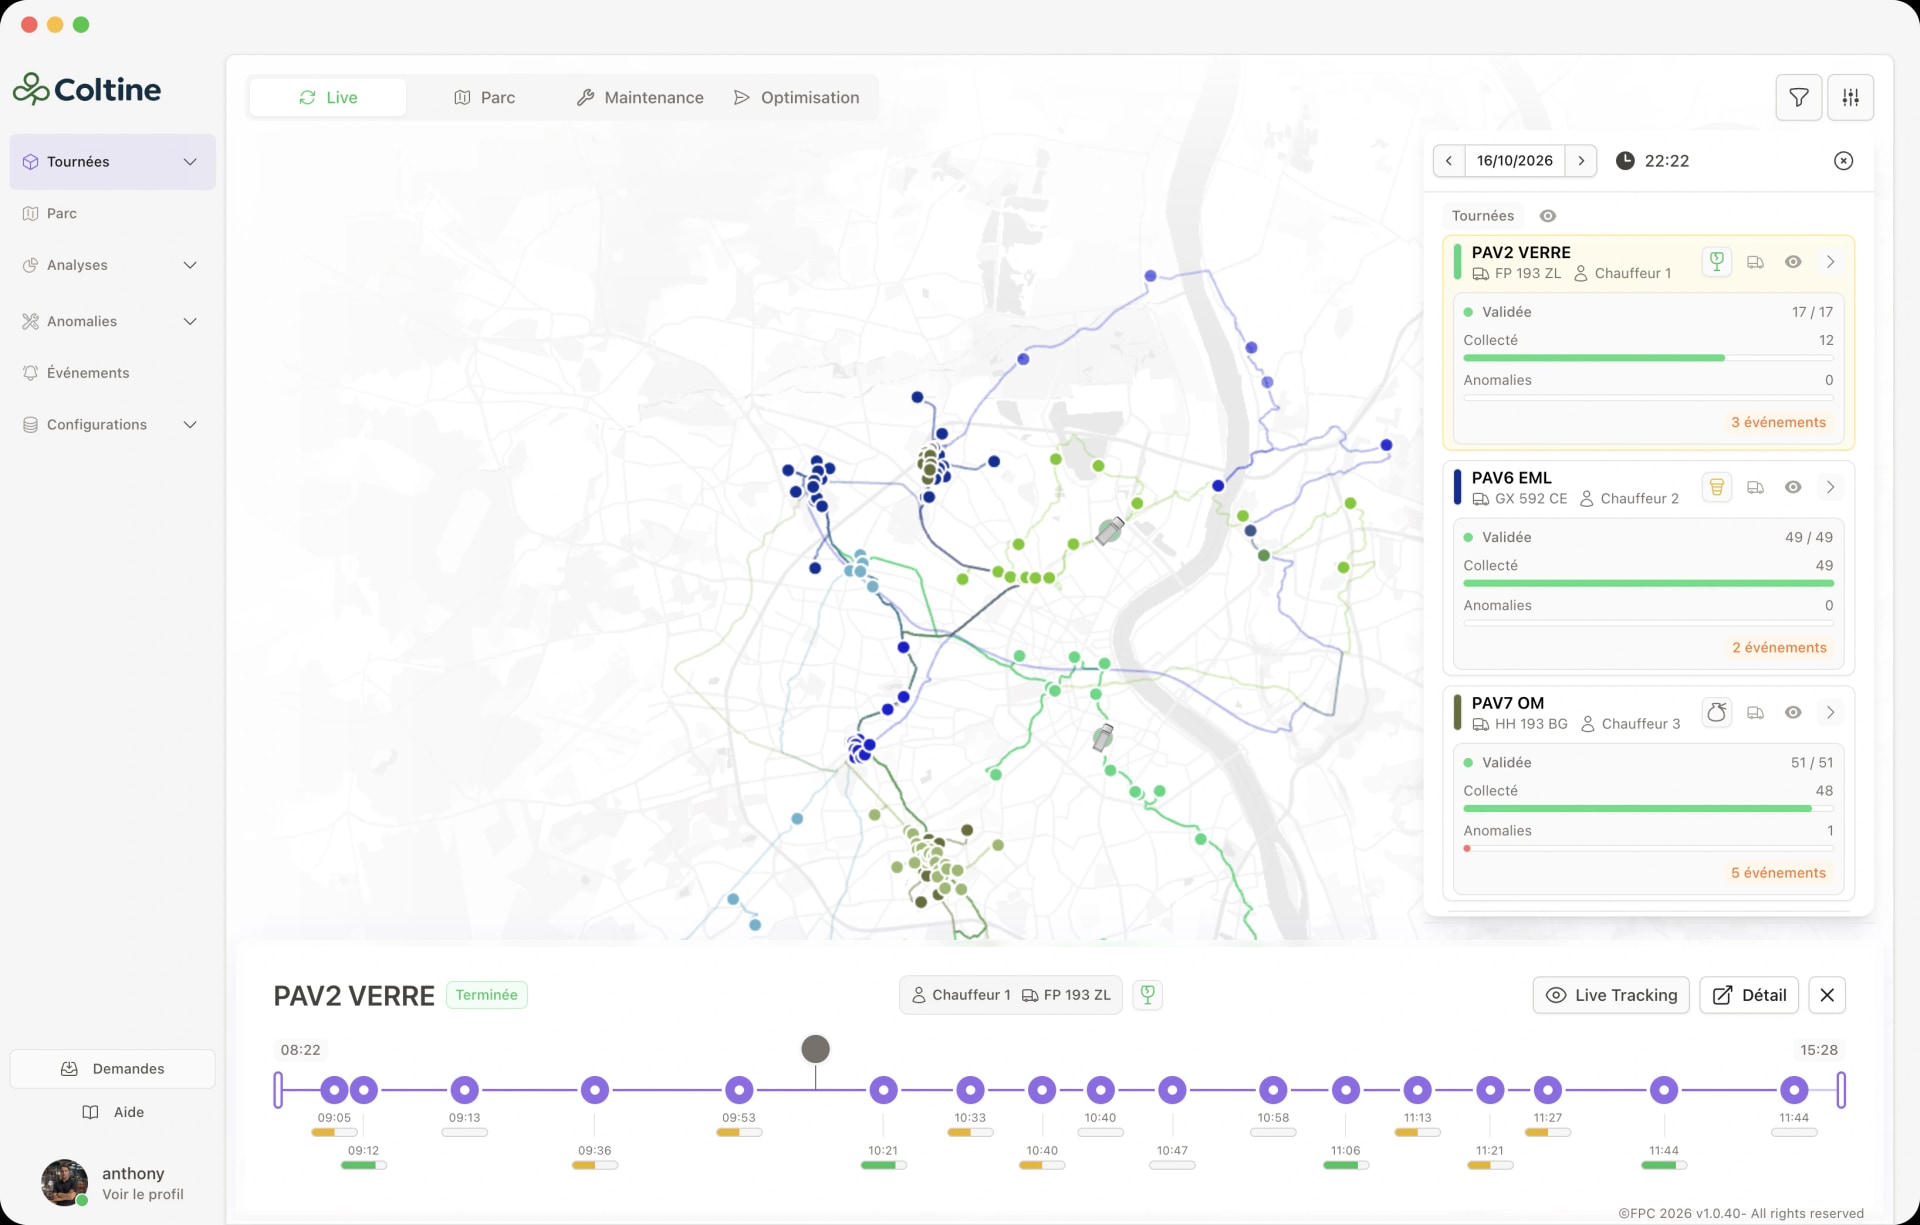Open PAV6 EML card chevron
This screenshot has width=1920, height=1225.
tap(1830, 487)
